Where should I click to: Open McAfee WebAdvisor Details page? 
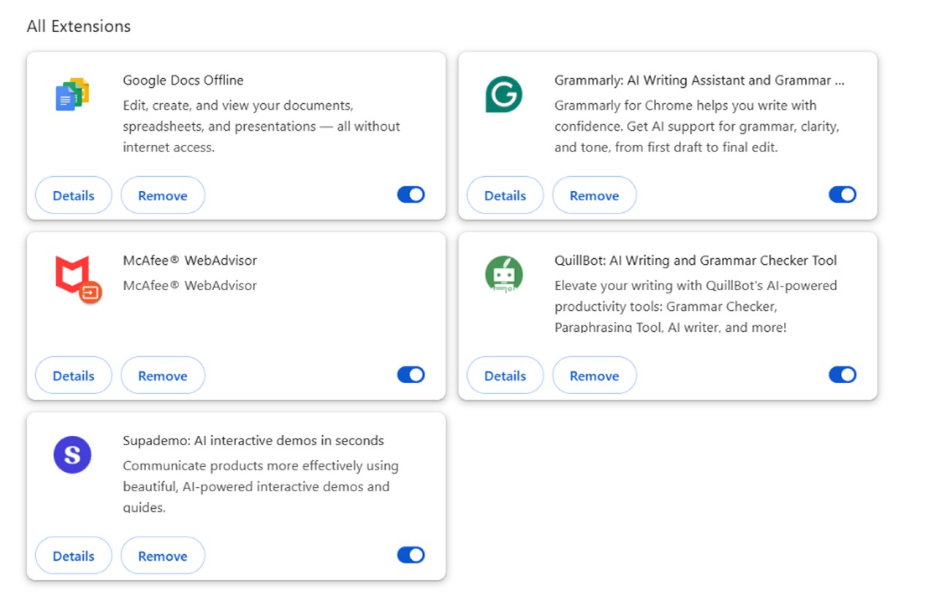click(73, 376)
